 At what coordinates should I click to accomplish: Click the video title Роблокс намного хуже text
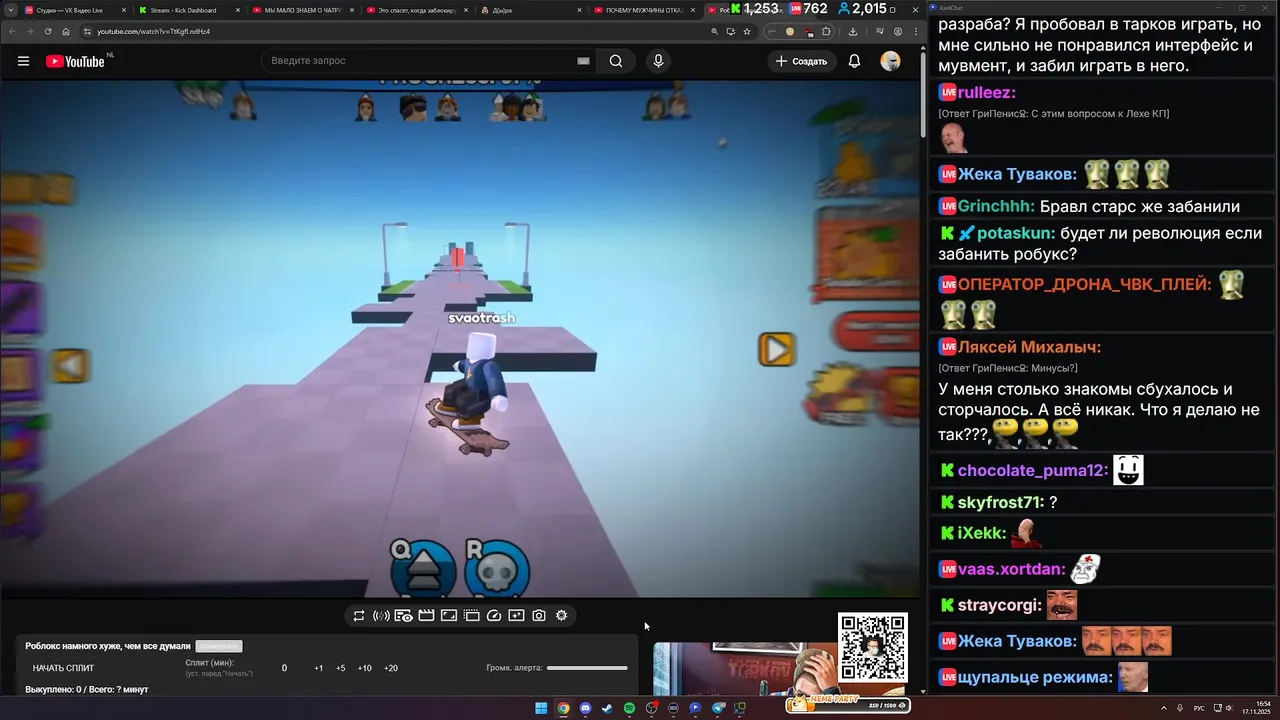(x=107, y=646)
